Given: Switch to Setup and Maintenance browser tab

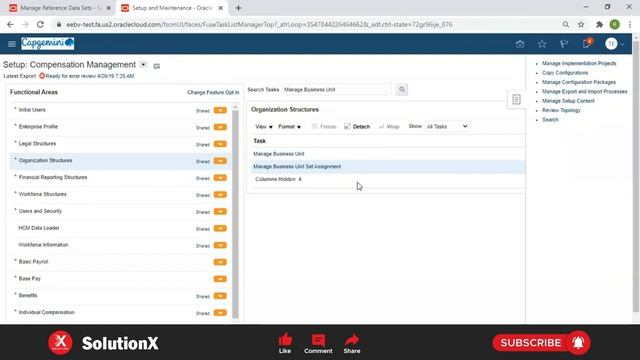Looking at the screenshot, I should tap(173, 8).
